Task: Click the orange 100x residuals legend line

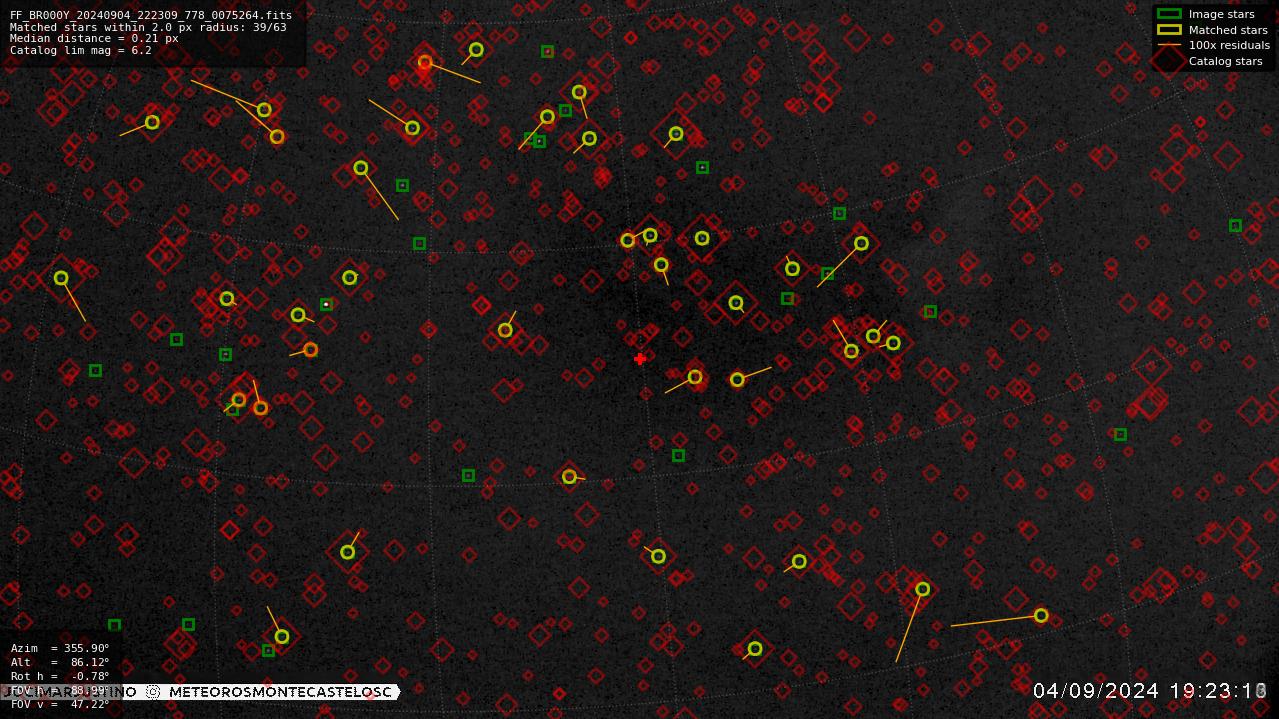Action: pyautogui.click(x=1169, y=45)
